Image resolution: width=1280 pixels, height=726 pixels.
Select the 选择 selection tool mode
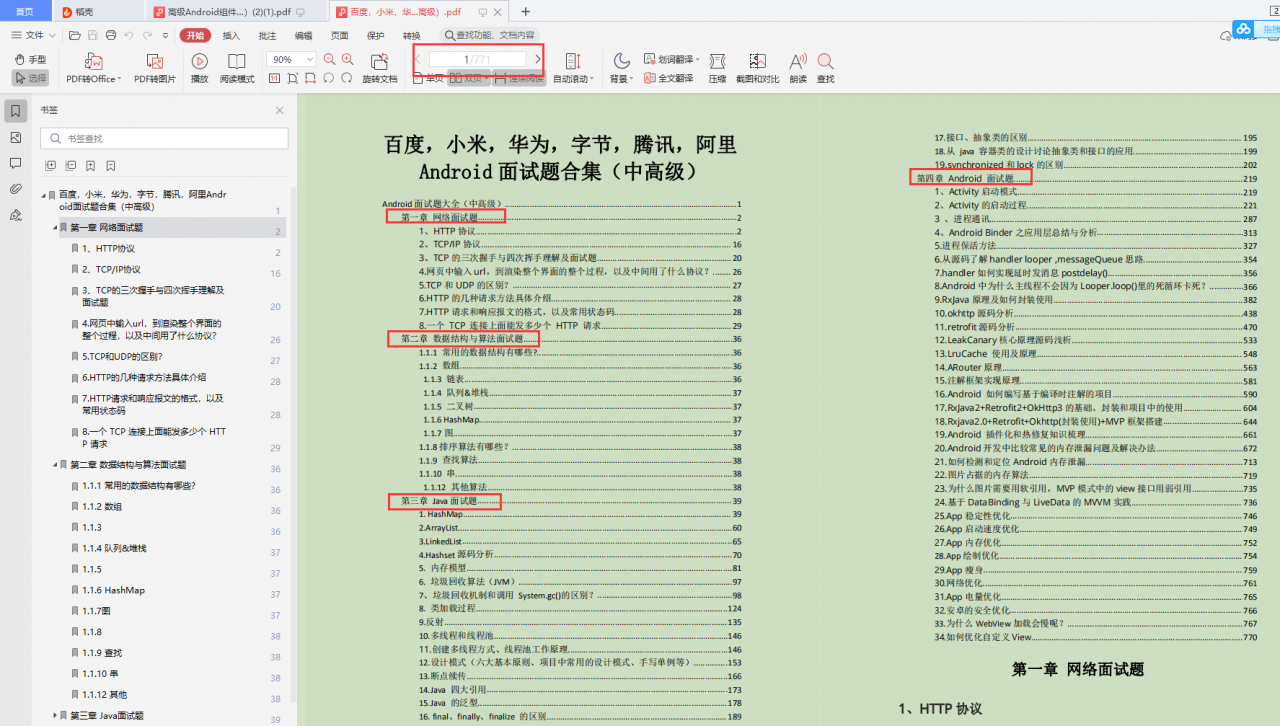coord(30,78)
